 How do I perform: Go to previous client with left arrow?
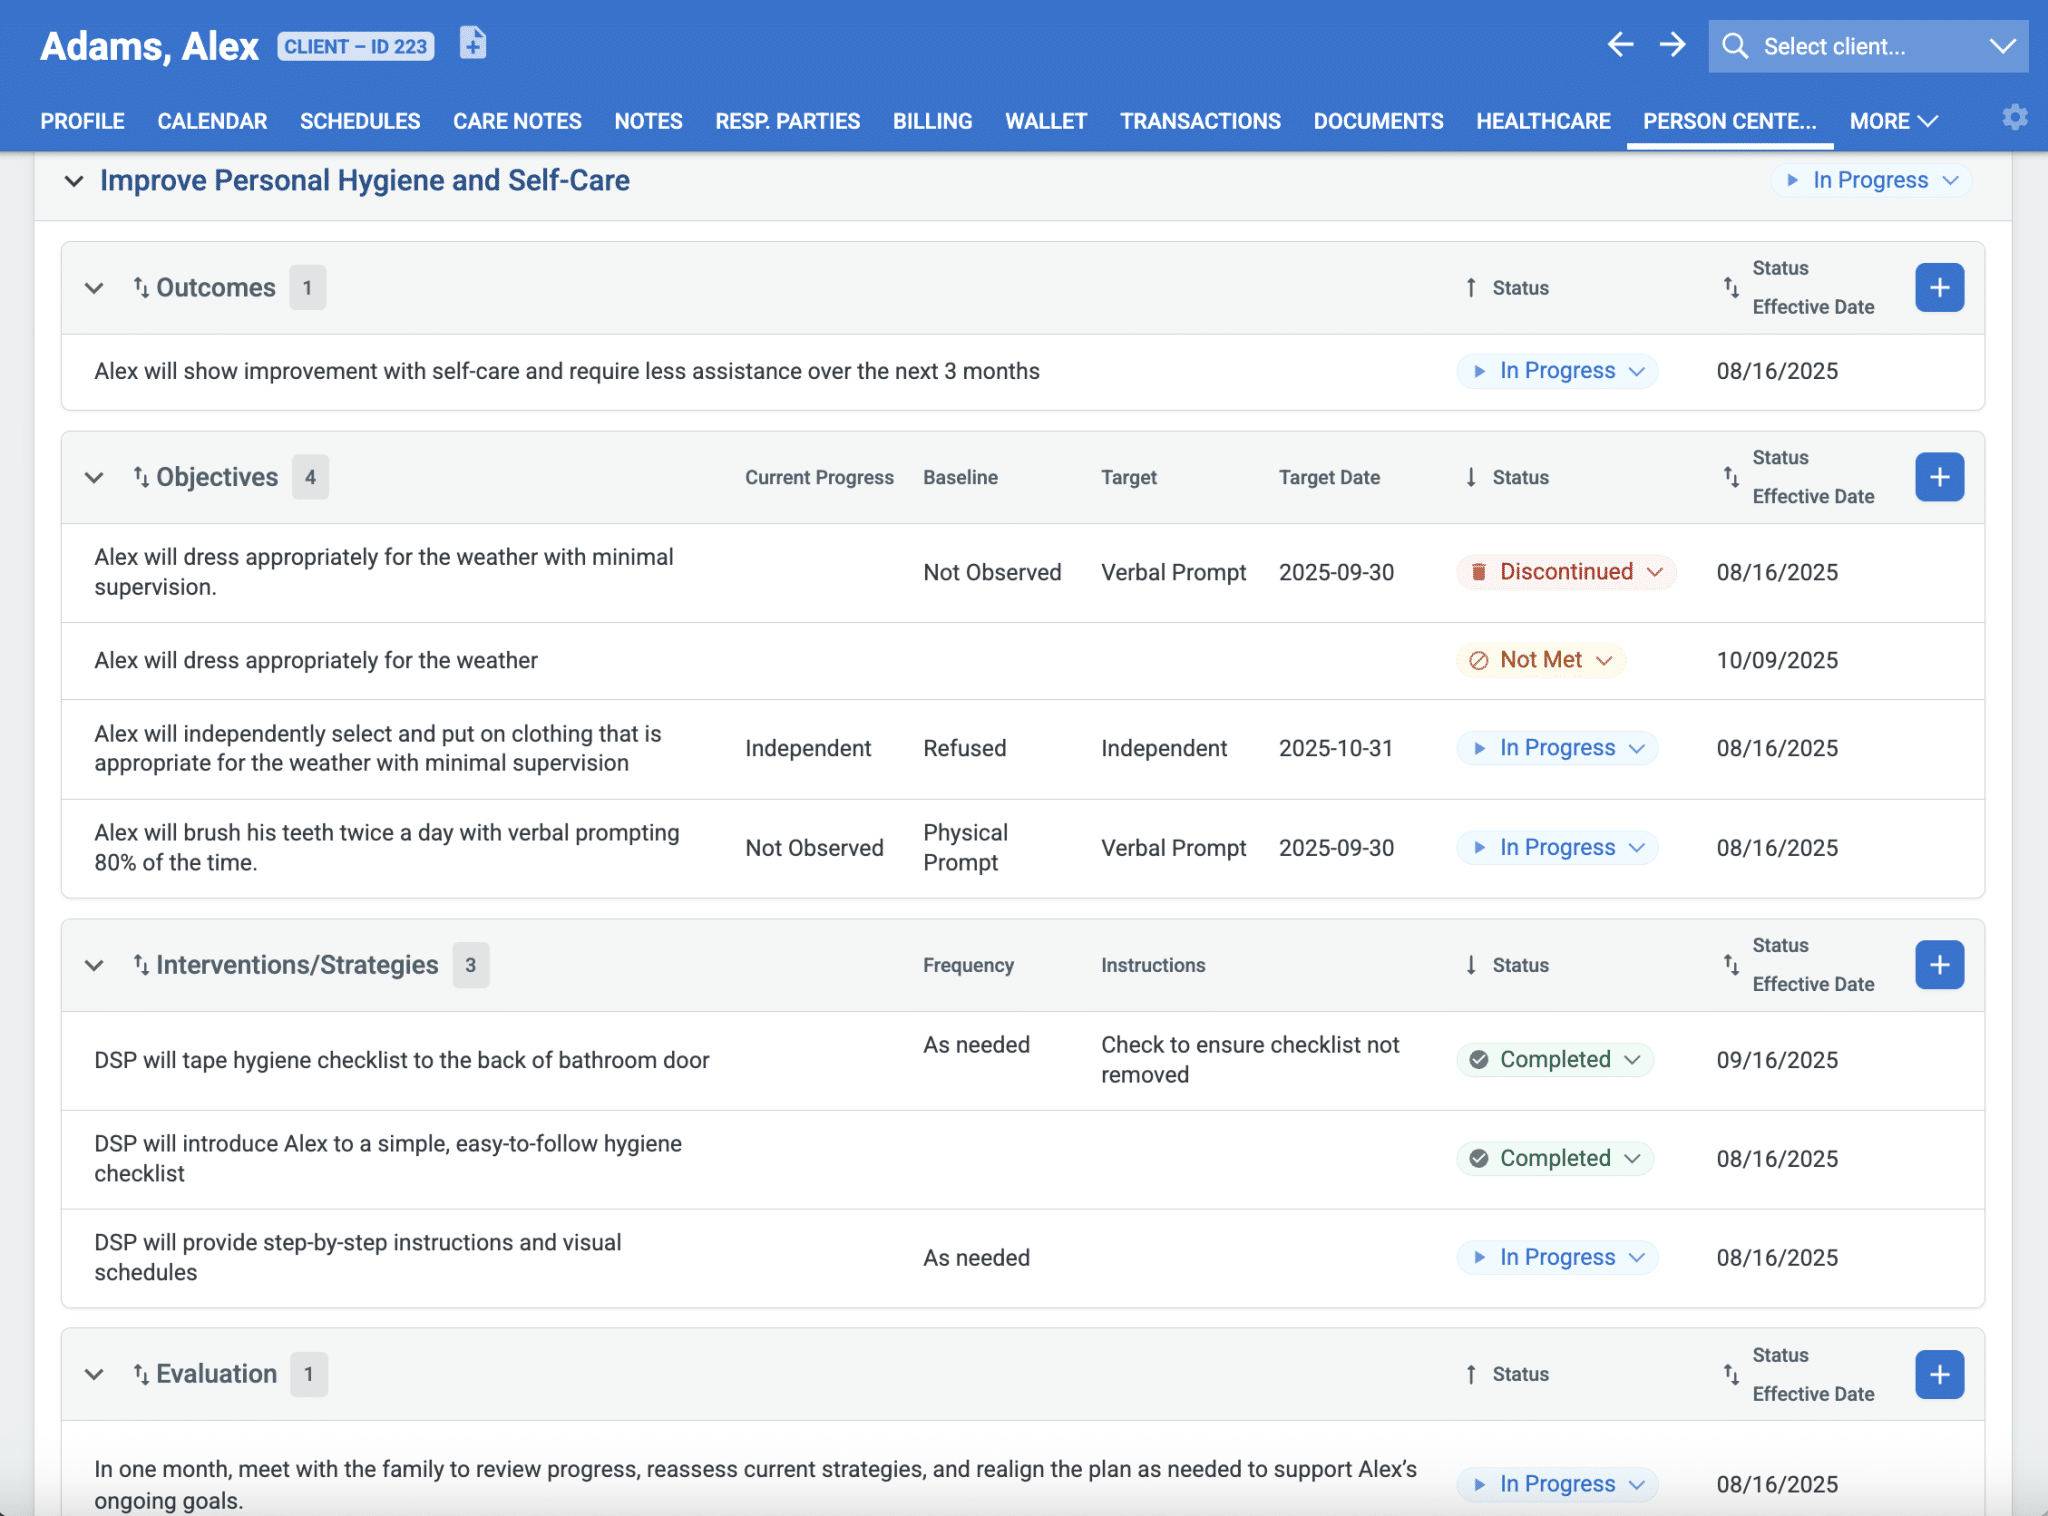[x=1620, y=45]
